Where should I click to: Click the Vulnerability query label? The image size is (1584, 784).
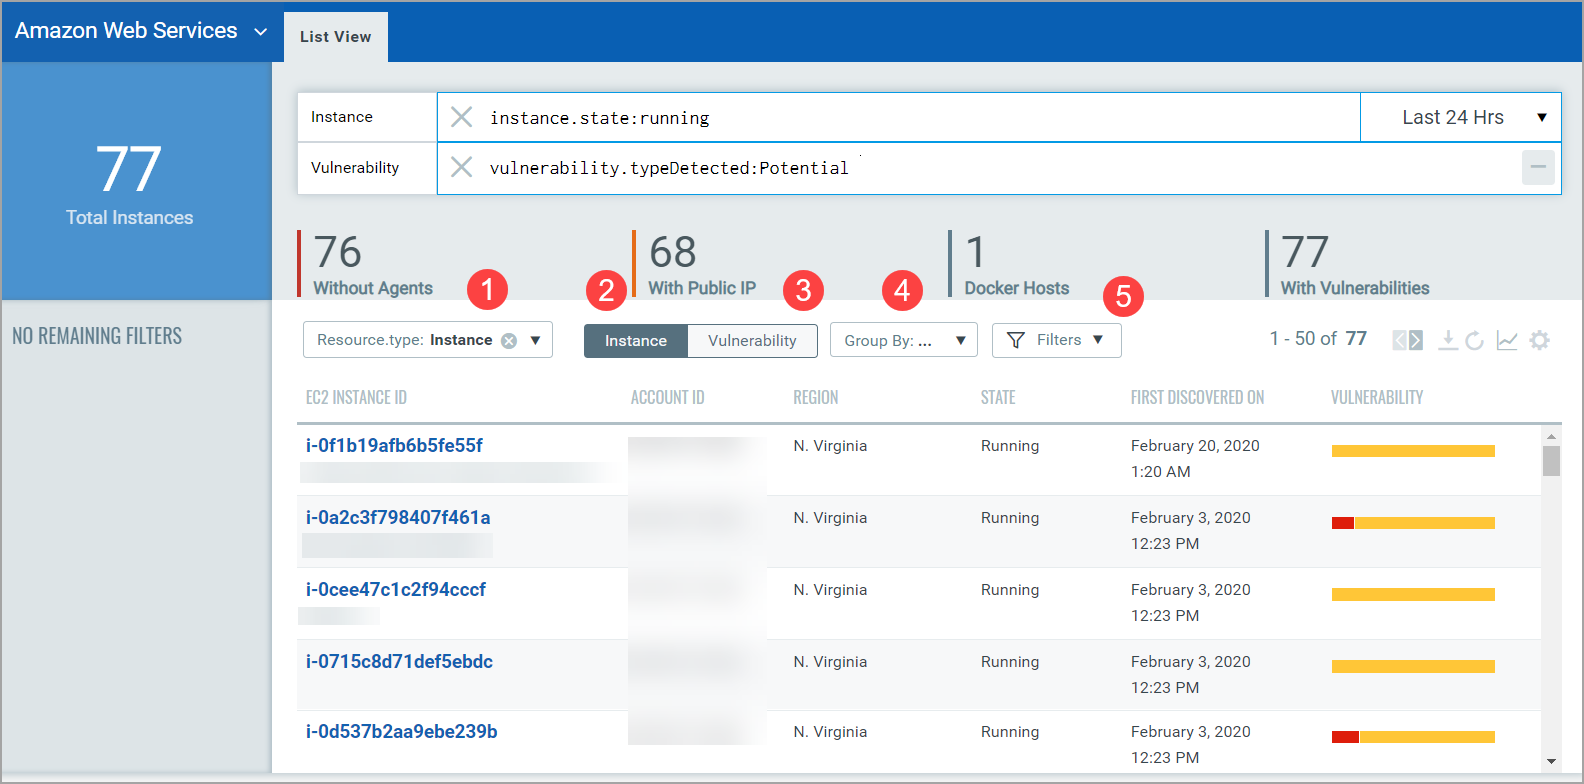[355, 167]
